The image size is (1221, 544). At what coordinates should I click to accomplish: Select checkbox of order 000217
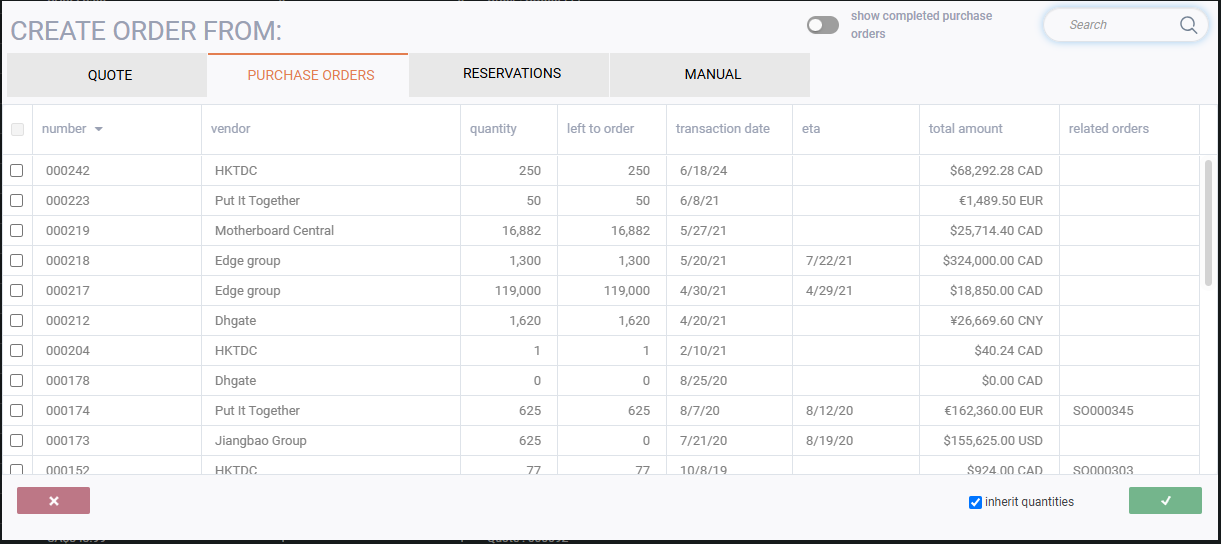[x=17, y=291]
